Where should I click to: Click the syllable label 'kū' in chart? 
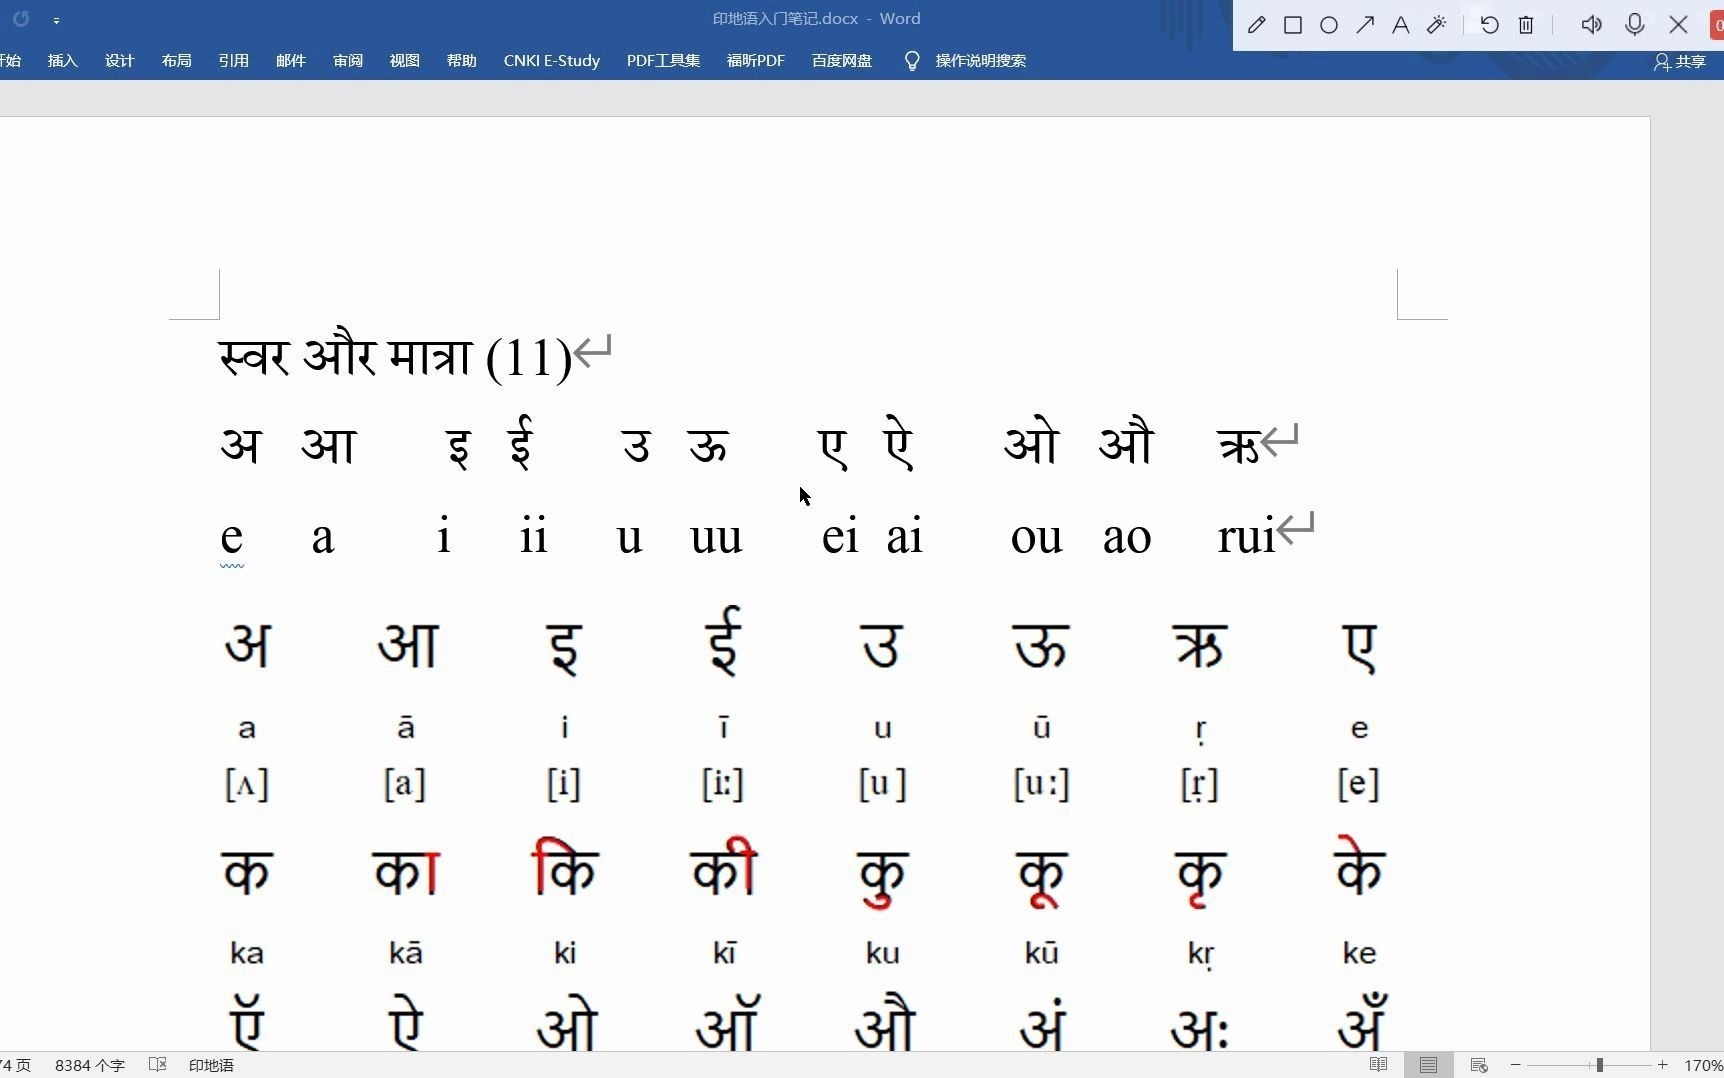click(1041, 953)
